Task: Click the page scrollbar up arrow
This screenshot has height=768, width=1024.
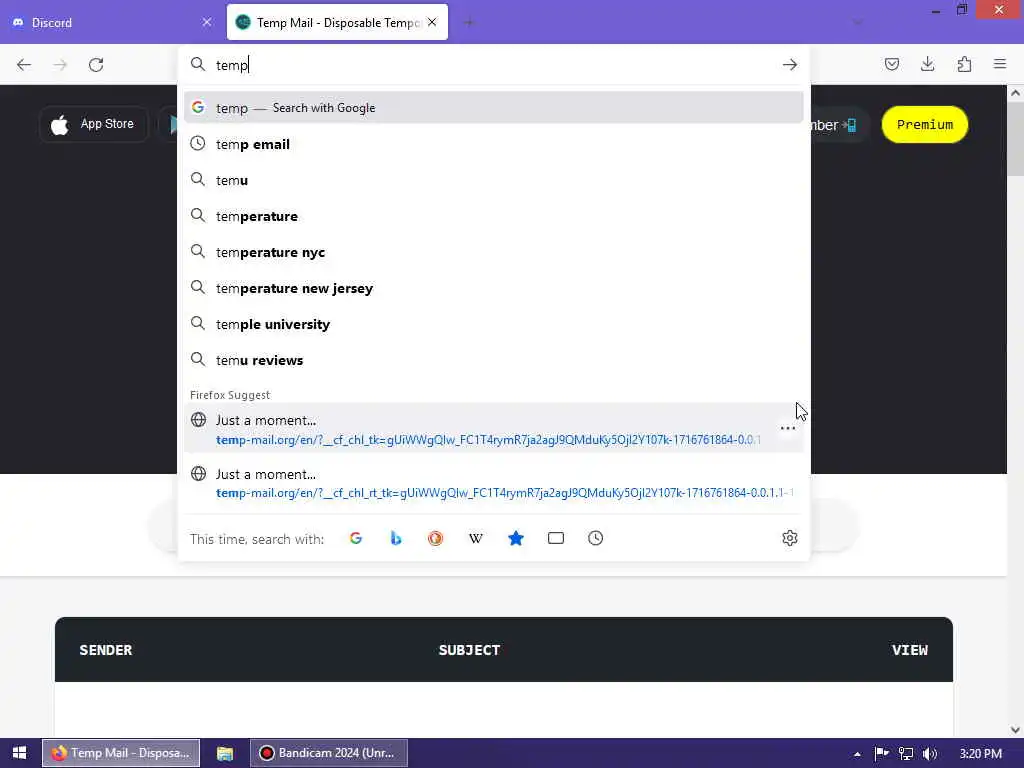Action: [1015, 93]
